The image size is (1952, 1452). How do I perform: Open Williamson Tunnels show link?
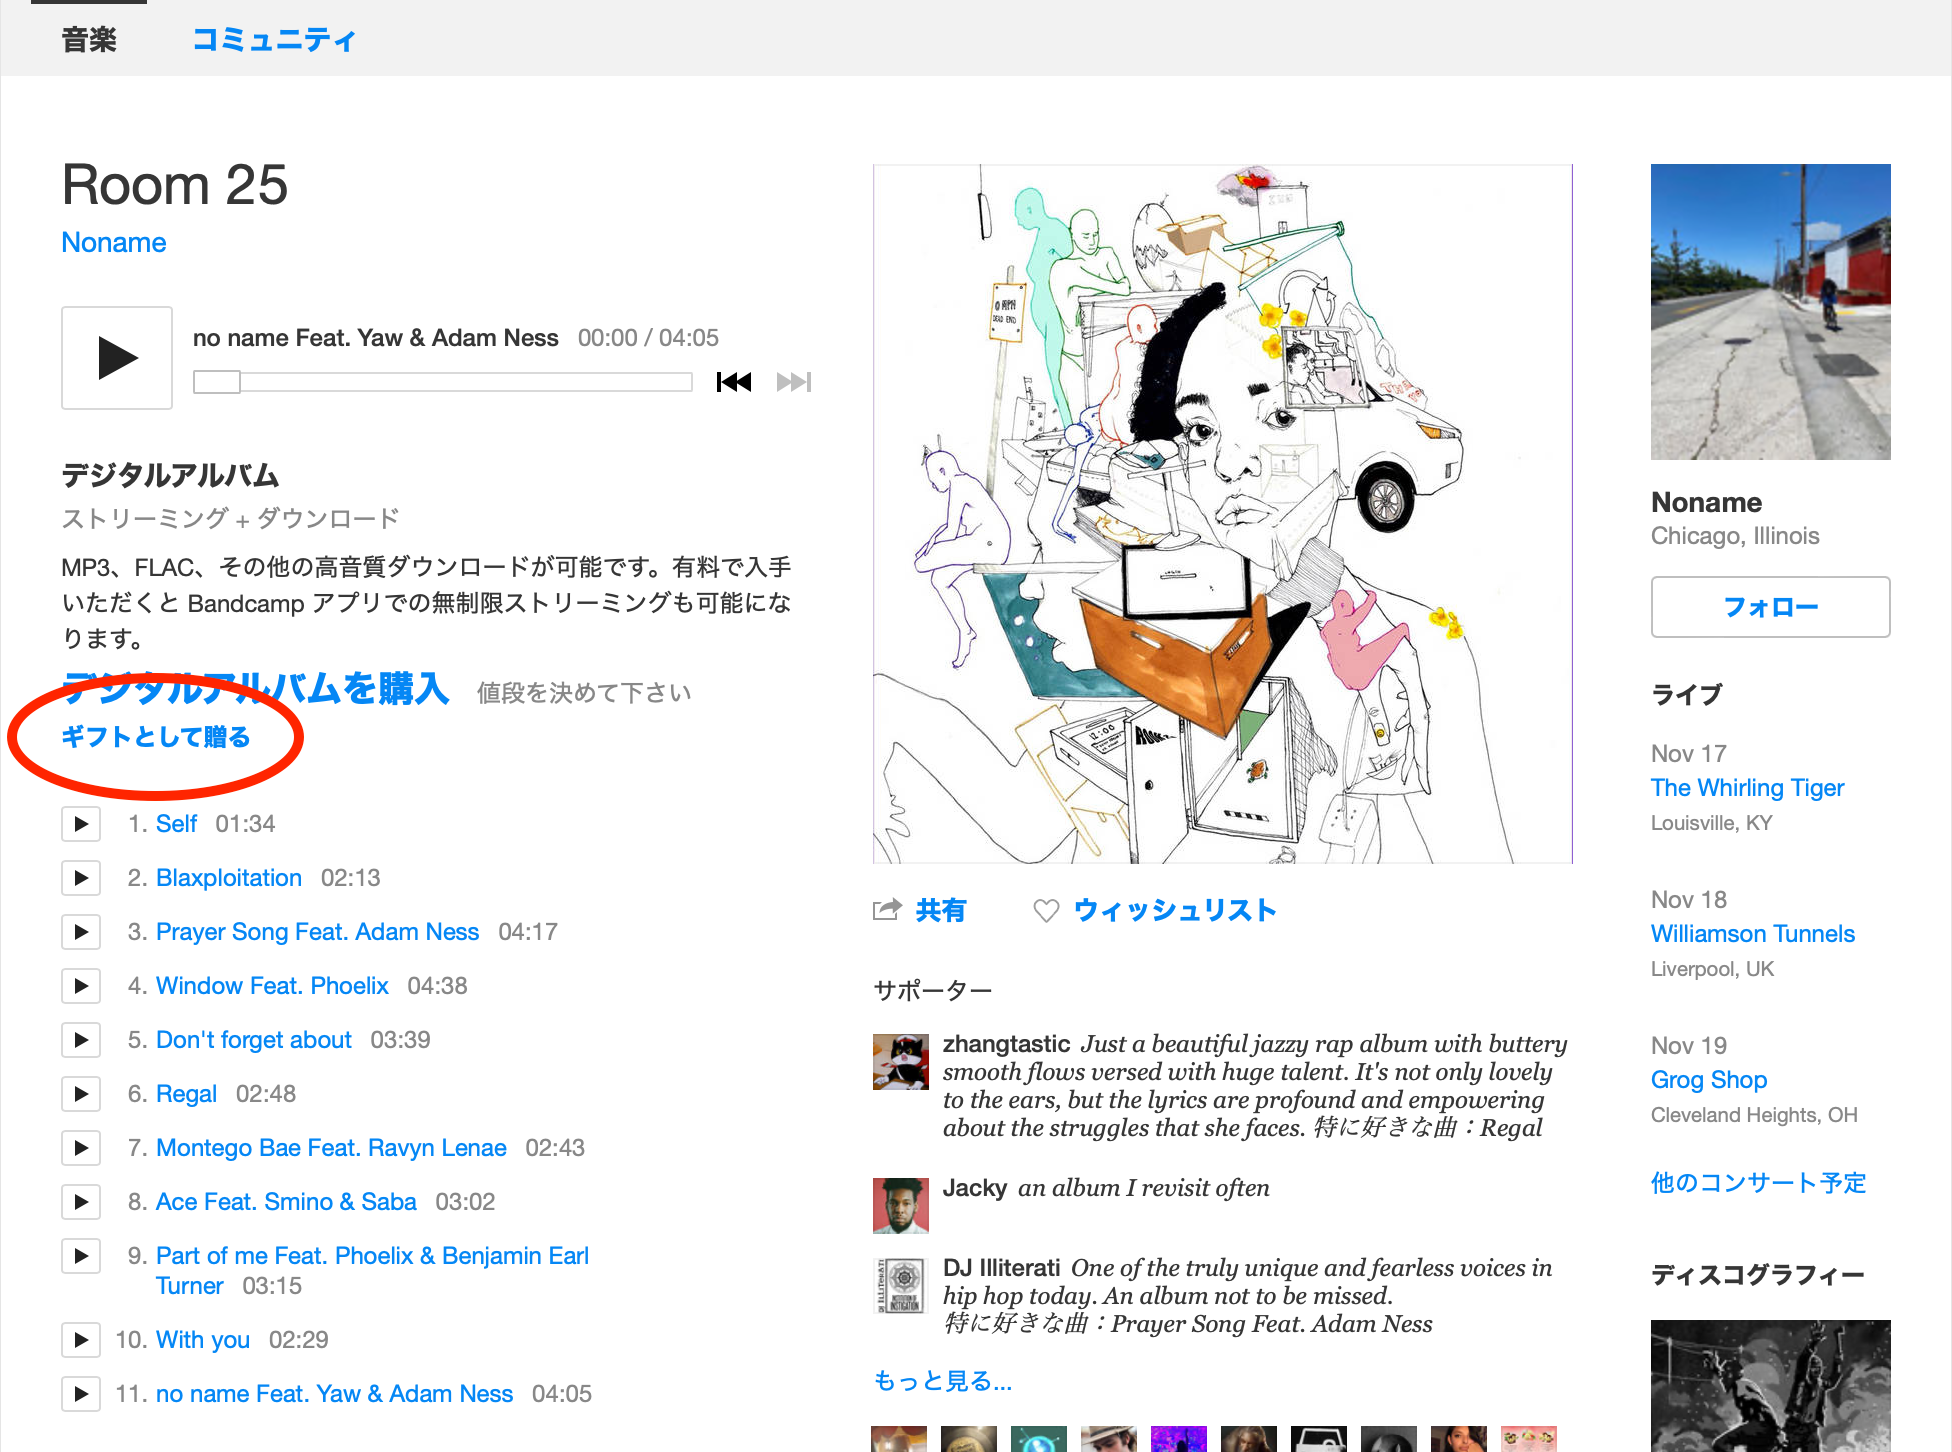1753,934
